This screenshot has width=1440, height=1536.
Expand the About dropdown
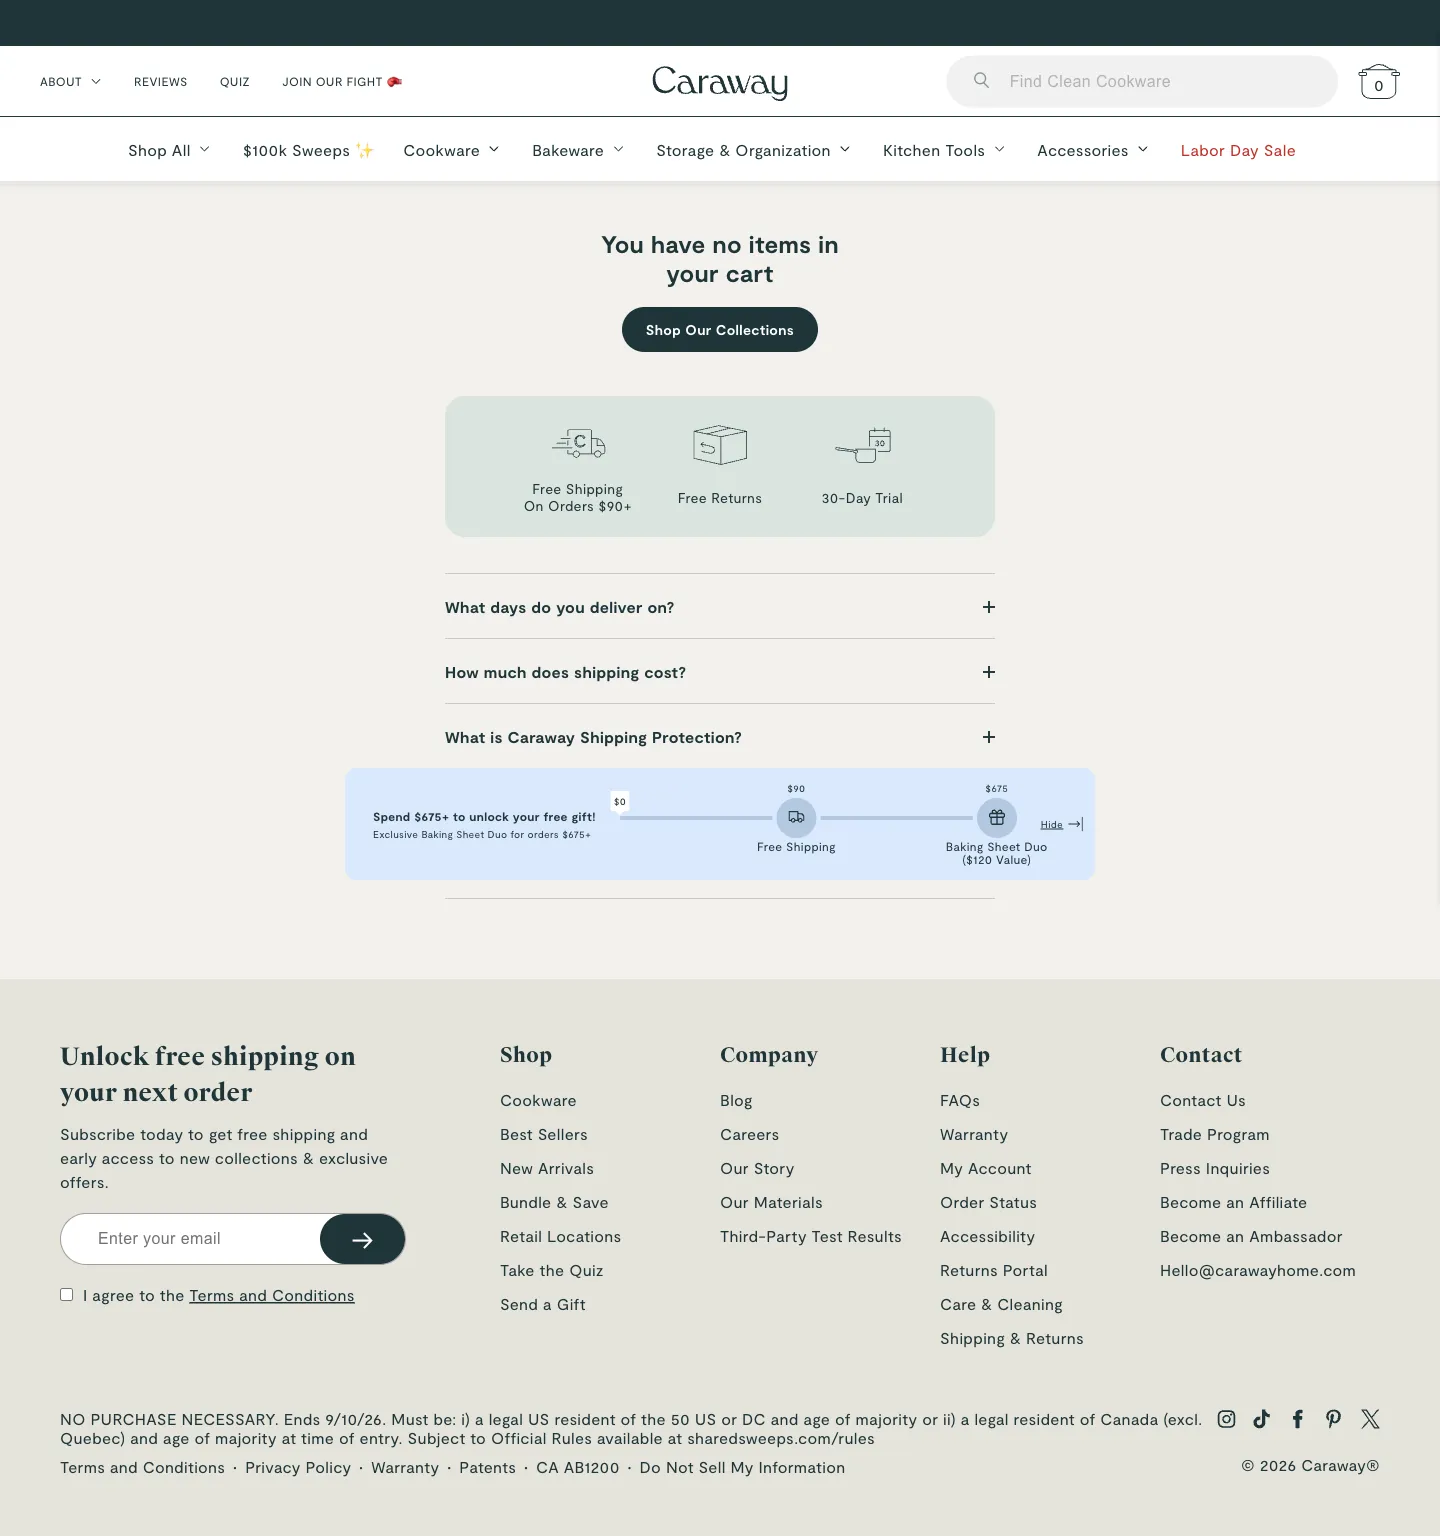[70, 82]
